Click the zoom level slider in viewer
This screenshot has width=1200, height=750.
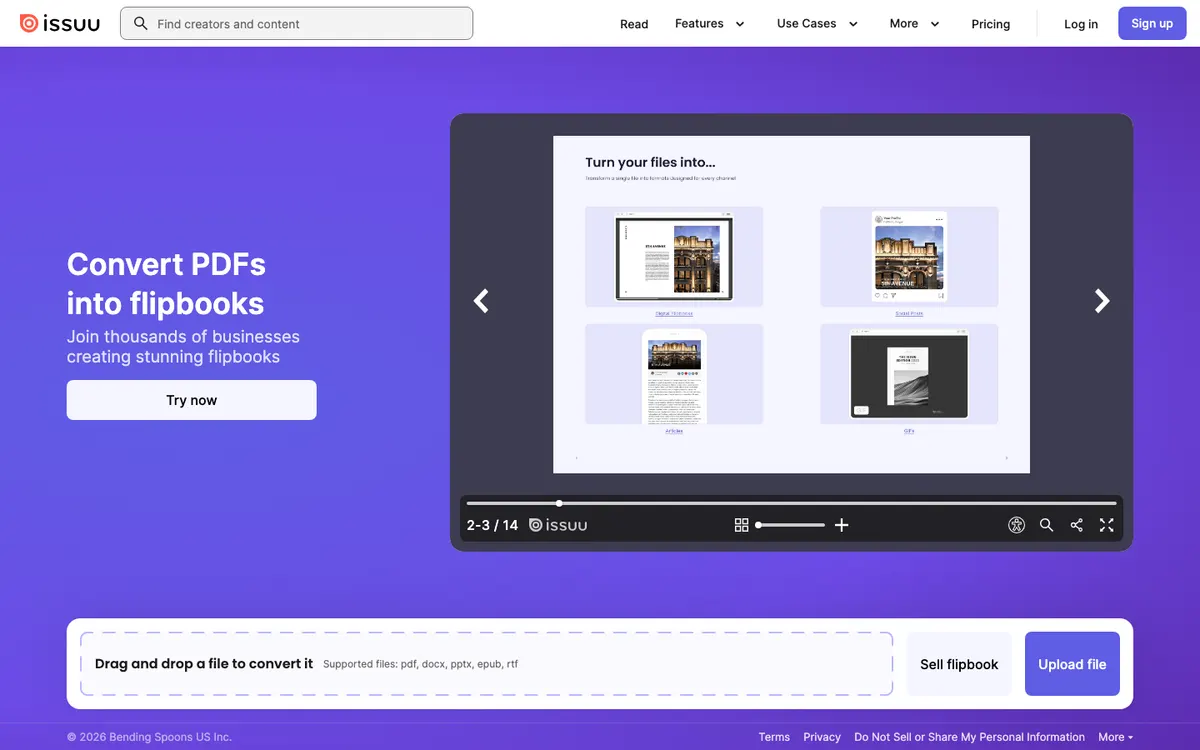click(791, 525)
